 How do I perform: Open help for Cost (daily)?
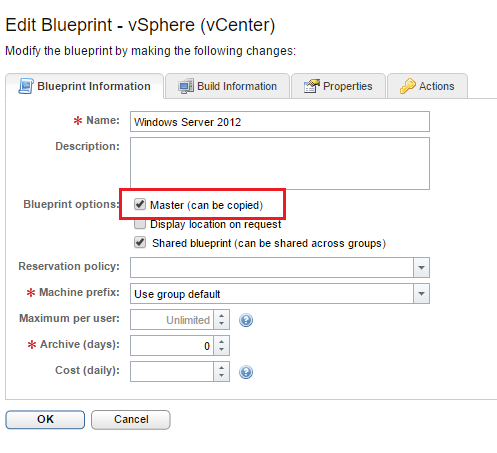click(246, 372)
